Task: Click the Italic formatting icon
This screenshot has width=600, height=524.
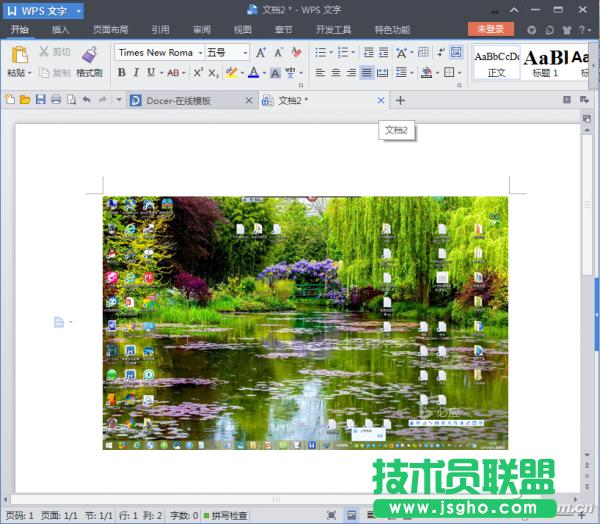Action: pos(136,73)
